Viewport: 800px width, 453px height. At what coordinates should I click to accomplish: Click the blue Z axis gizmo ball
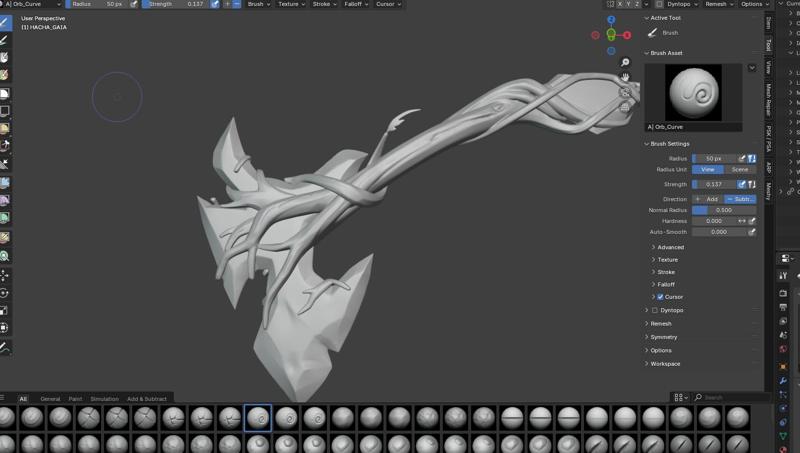click(x=611, y=20)
